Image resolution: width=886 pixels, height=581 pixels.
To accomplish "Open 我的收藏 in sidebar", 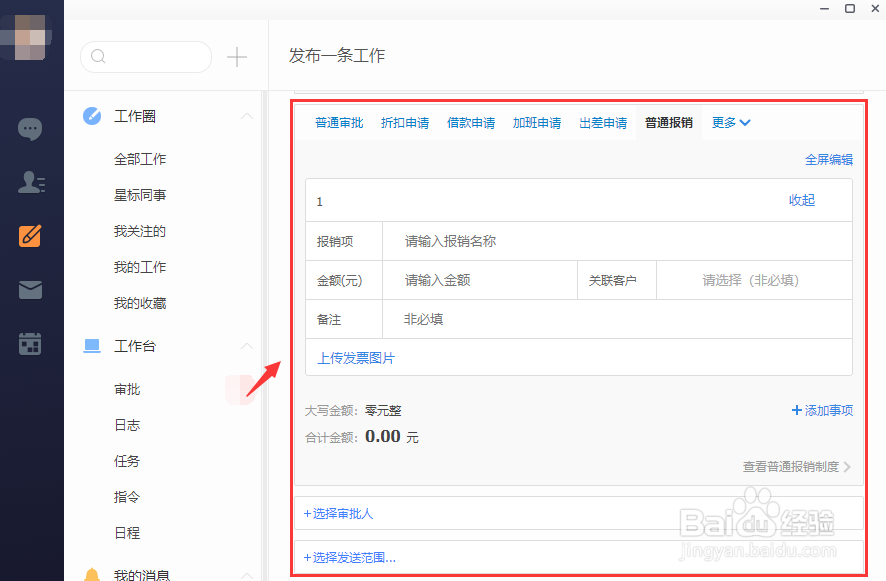I will (140, 303).
